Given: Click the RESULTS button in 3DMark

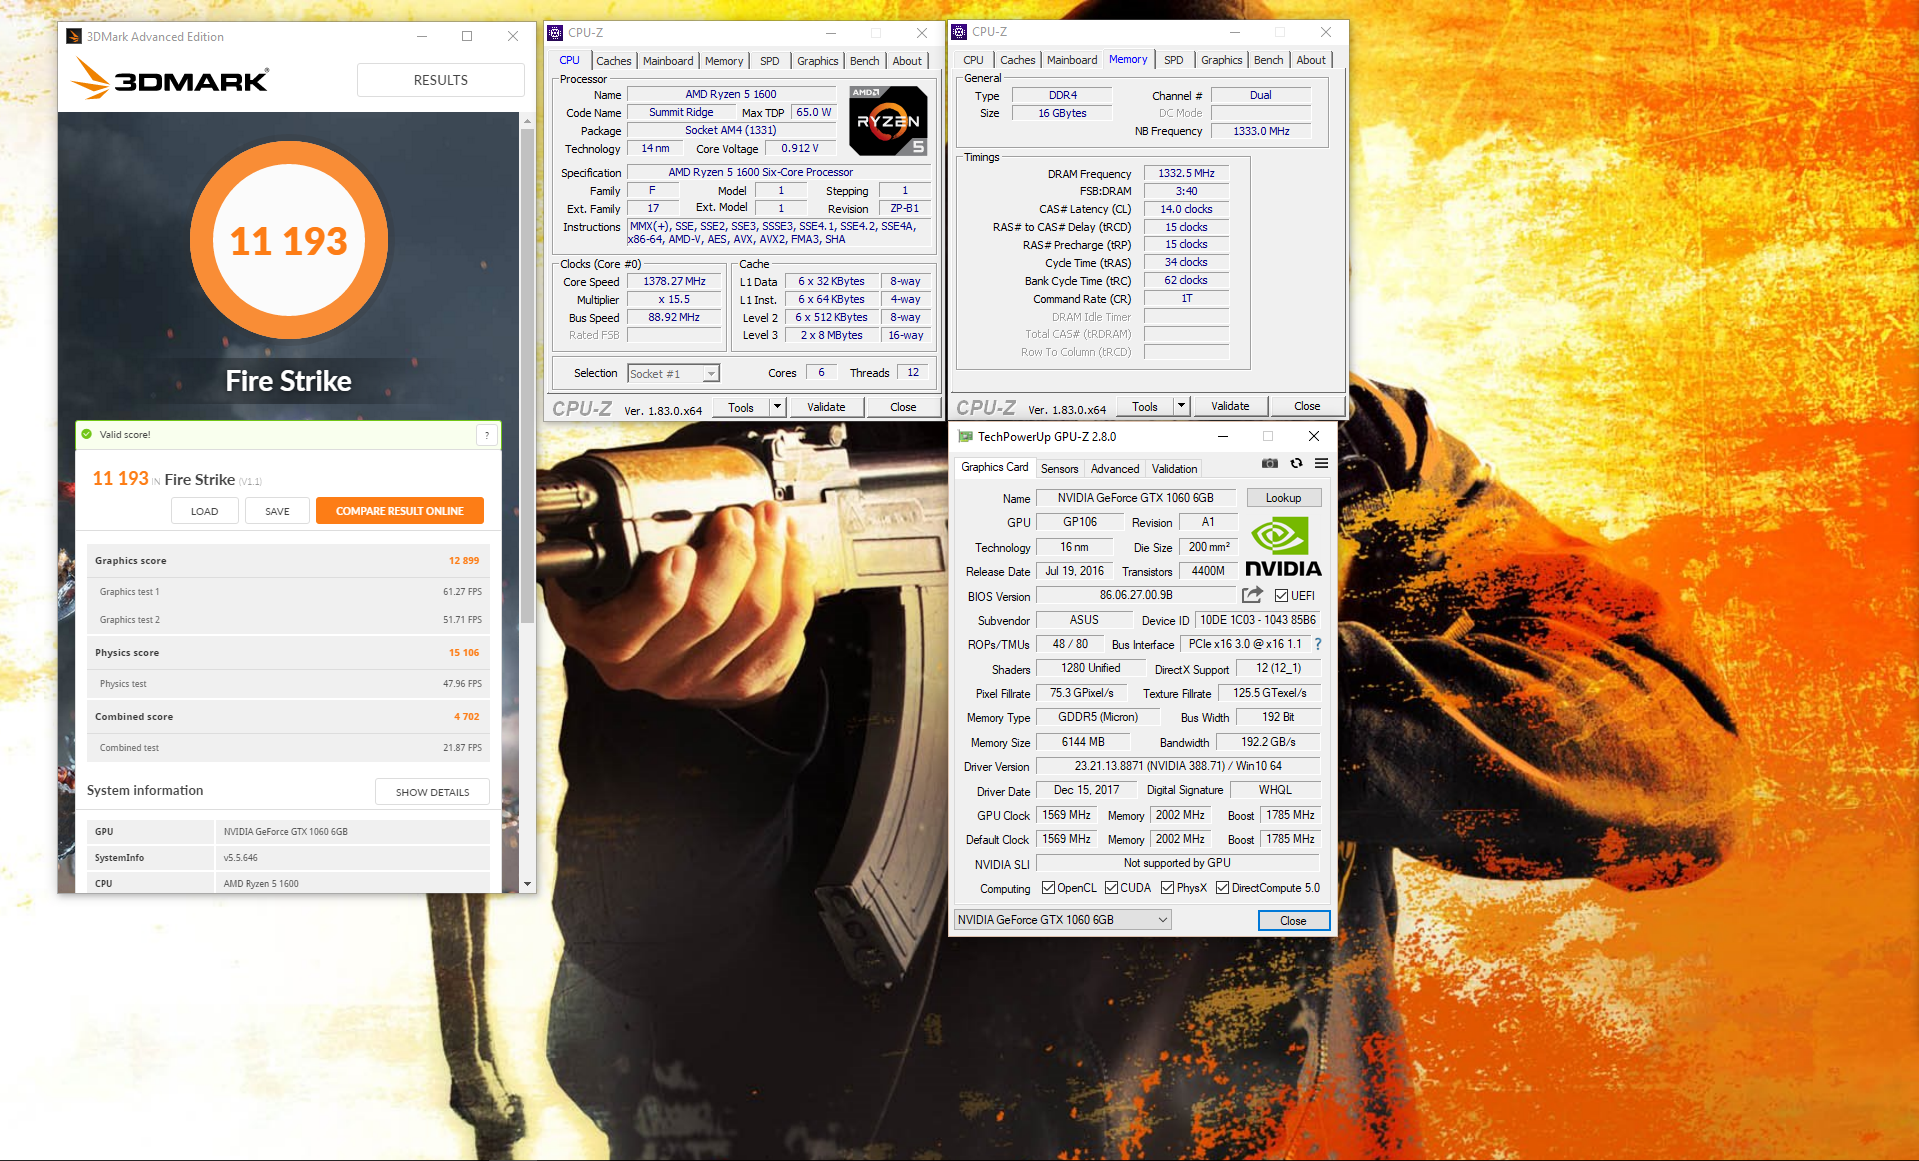Looking at the screenshot, I should click(x=441, y=80).
